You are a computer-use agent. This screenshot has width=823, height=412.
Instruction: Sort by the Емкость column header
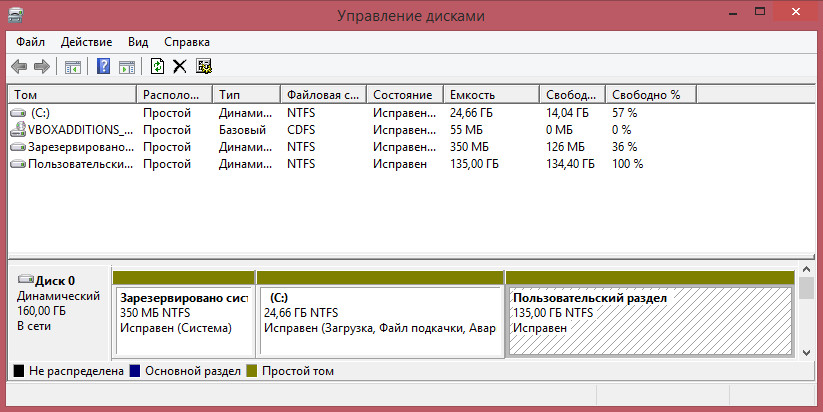click(x=491, y=94)
